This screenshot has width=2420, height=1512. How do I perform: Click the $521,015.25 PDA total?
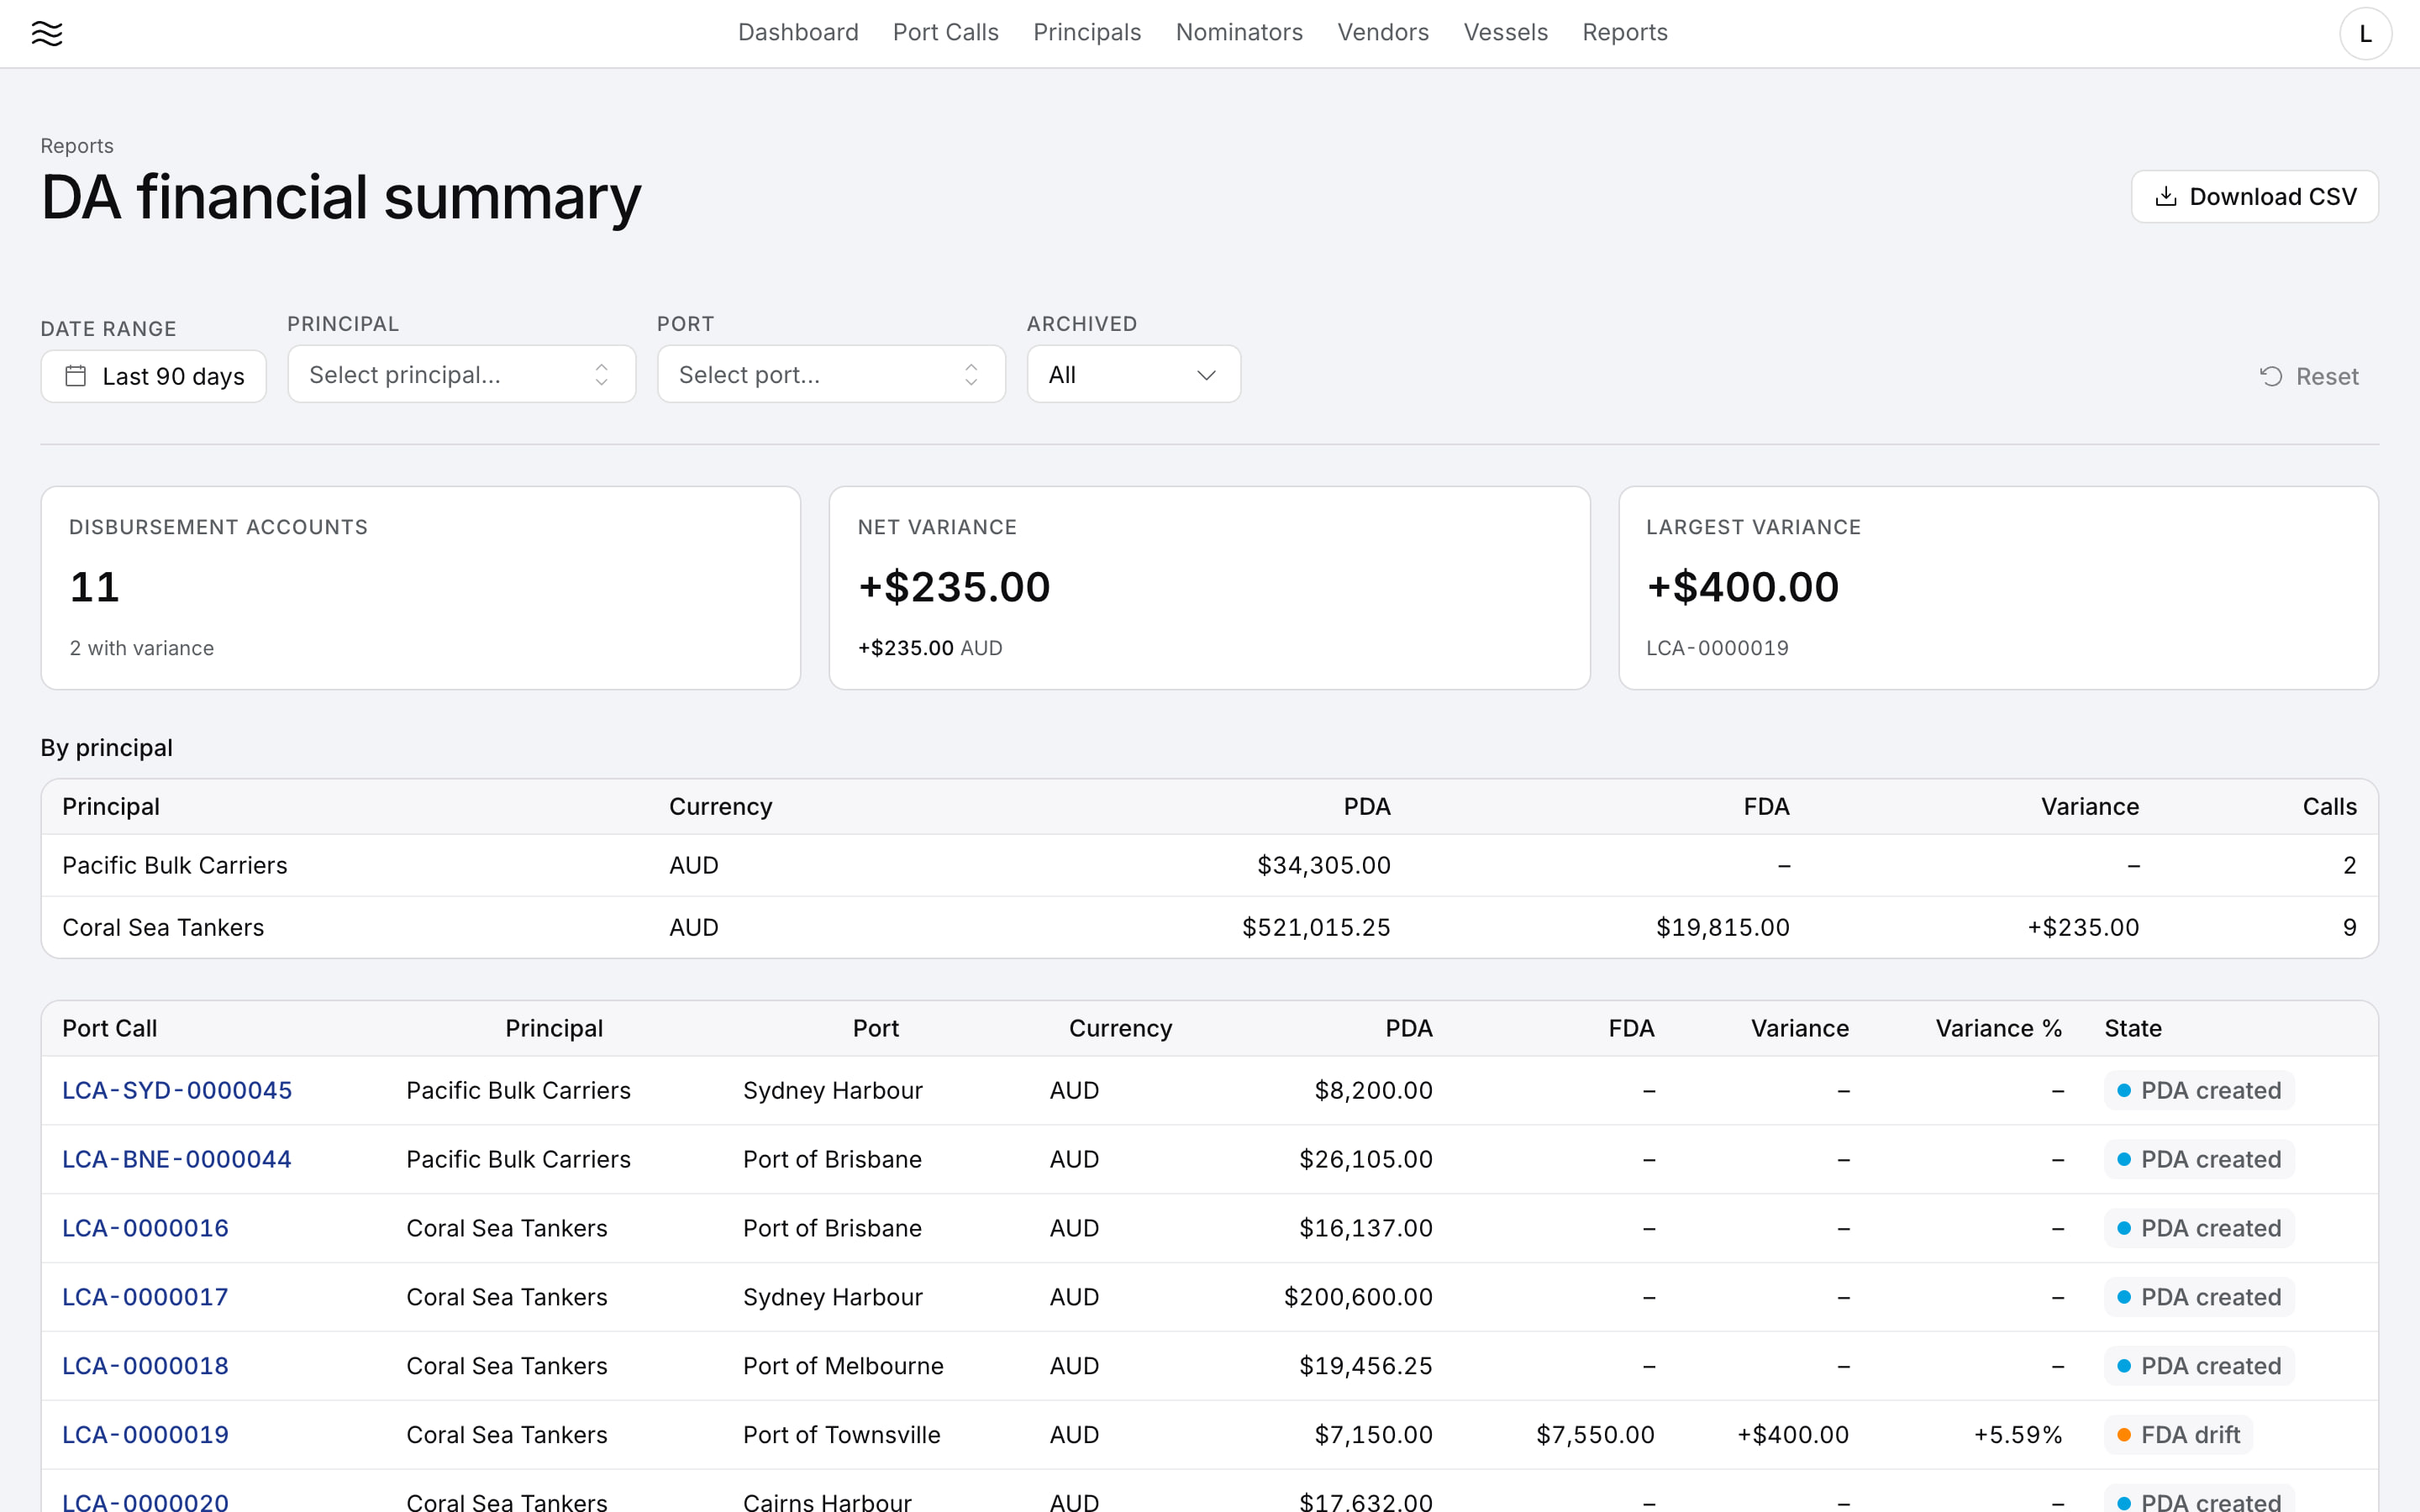(1316, 927)
